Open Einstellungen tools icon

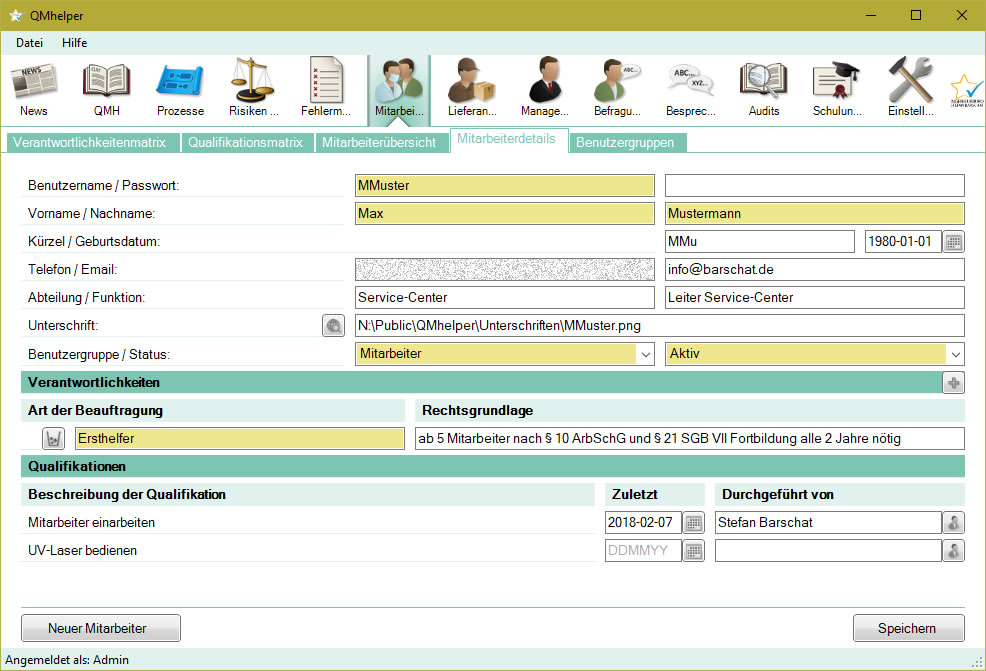(x=910, y=88)
